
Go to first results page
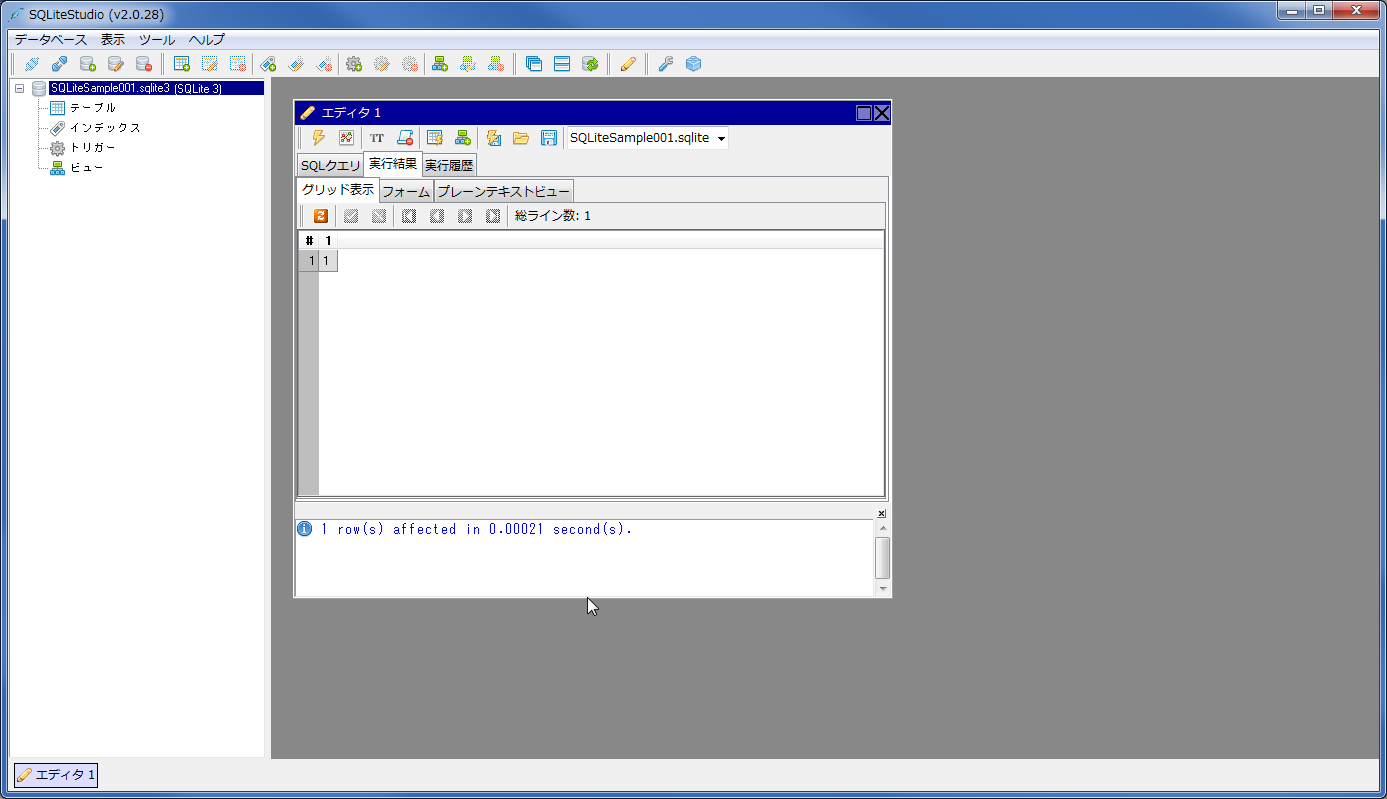coord(408,216)
